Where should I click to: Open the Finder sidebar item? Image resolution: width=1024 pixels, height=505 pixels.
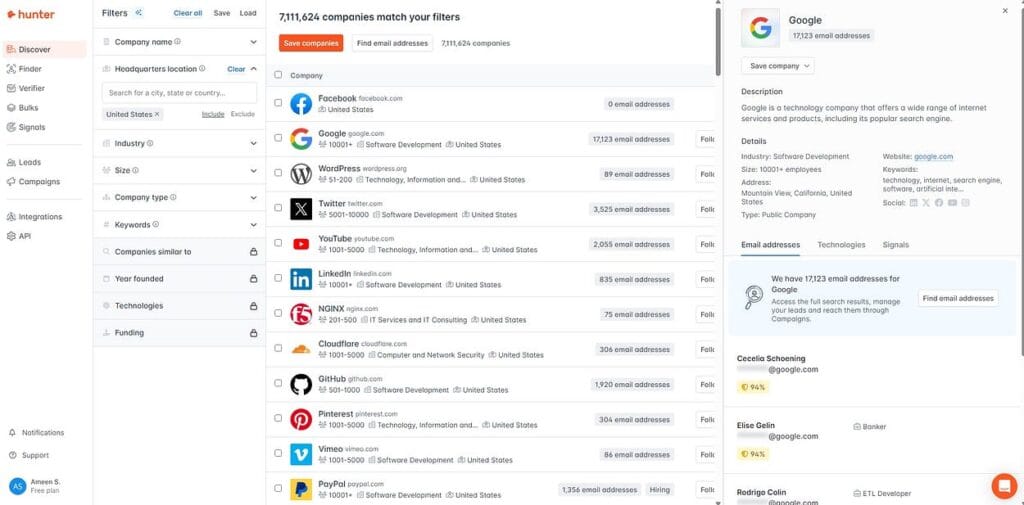(30, 69)
